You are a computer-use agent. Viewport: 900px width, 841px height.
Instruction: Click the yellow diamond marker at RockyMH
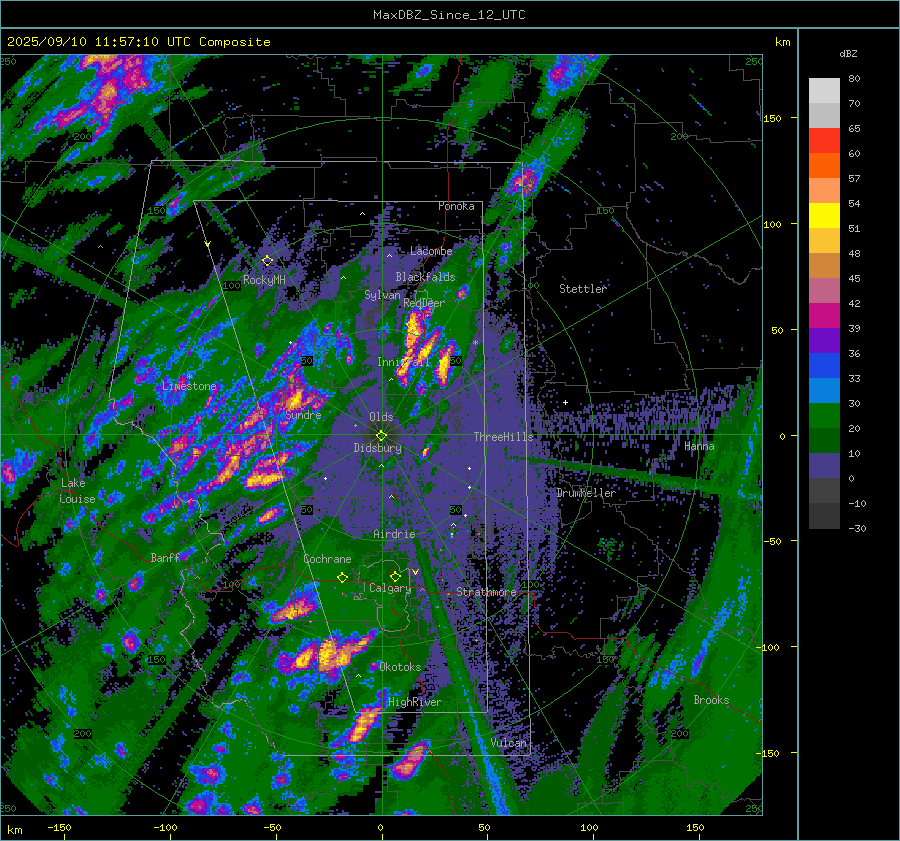267,261
